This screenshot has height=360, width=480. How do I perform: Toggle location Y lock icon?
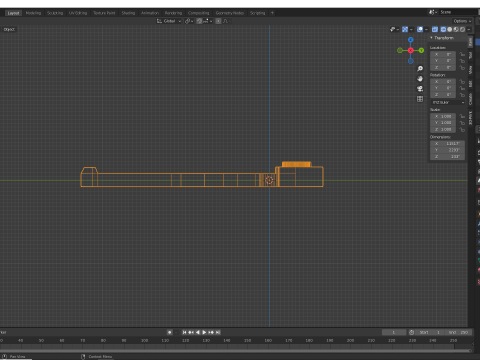(462, 61)
